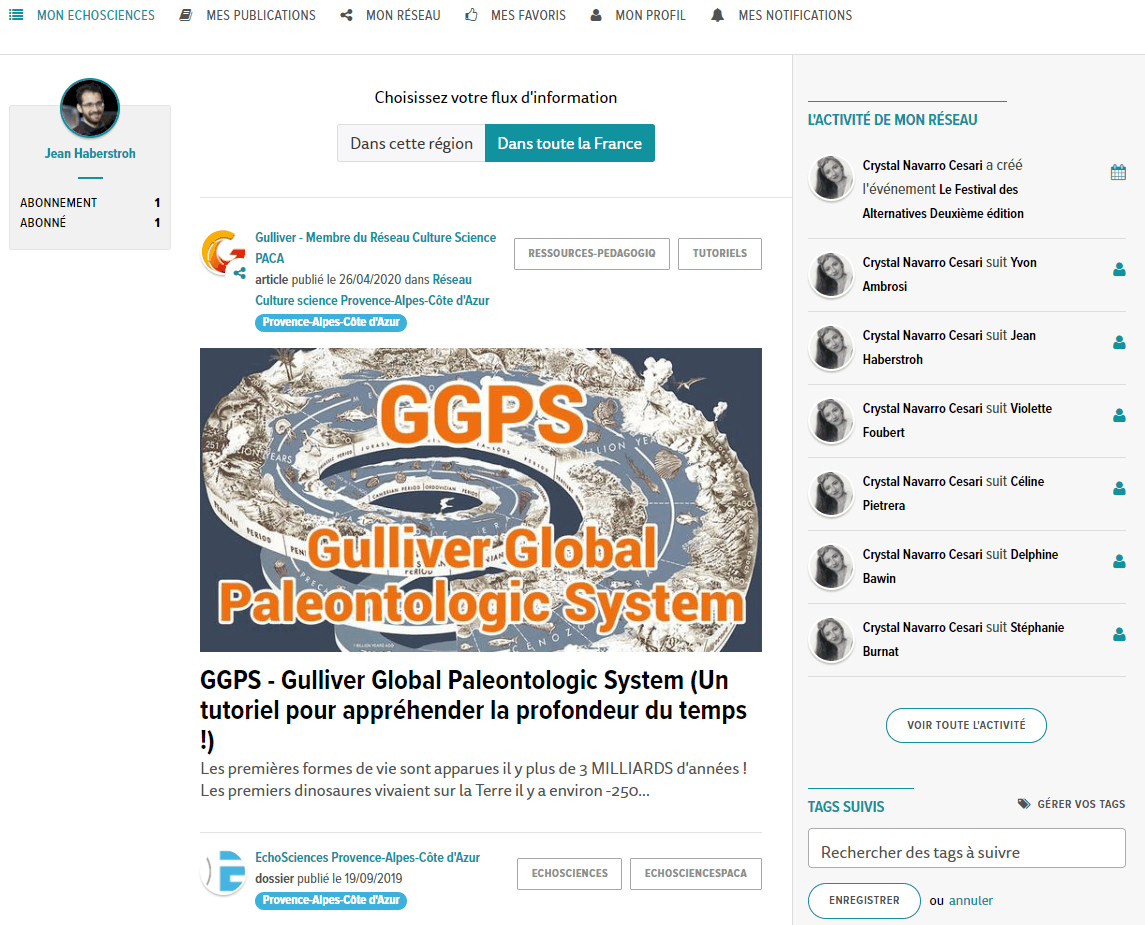
Task: Open Jean Haberstroh profile avatar
Action: click(90, 107)
